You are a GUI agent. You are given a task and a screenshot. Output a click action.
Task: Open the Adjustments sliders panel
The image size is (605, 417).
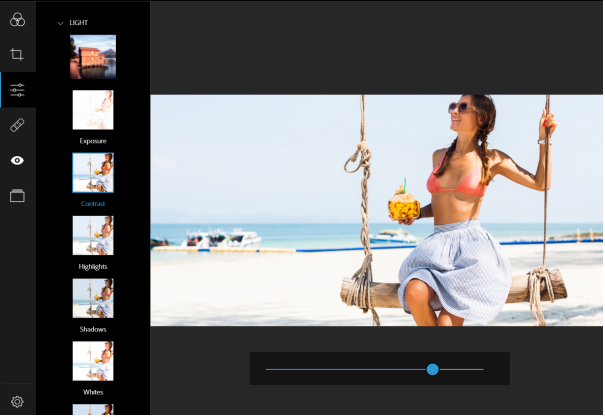[x=17, y=90]
